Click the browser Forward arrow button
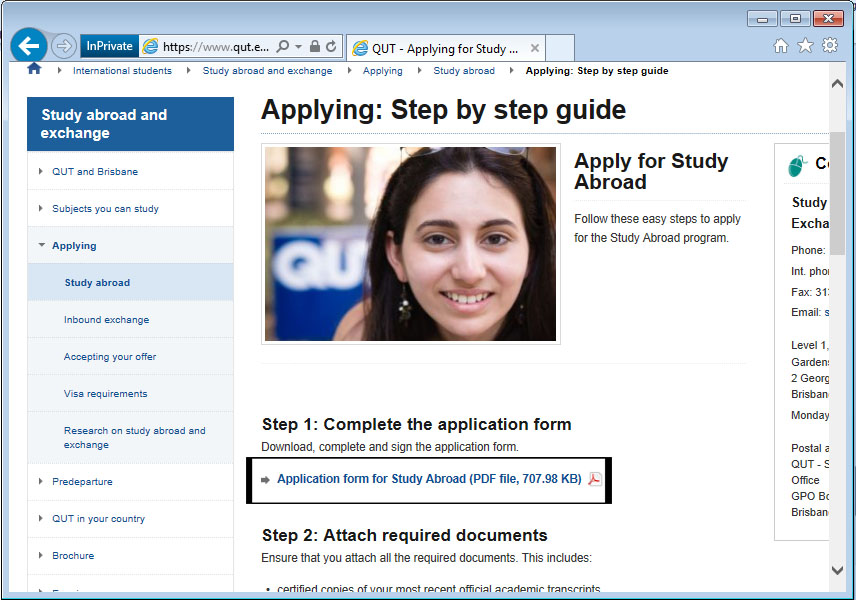856x600 pixels. [63, 46]
